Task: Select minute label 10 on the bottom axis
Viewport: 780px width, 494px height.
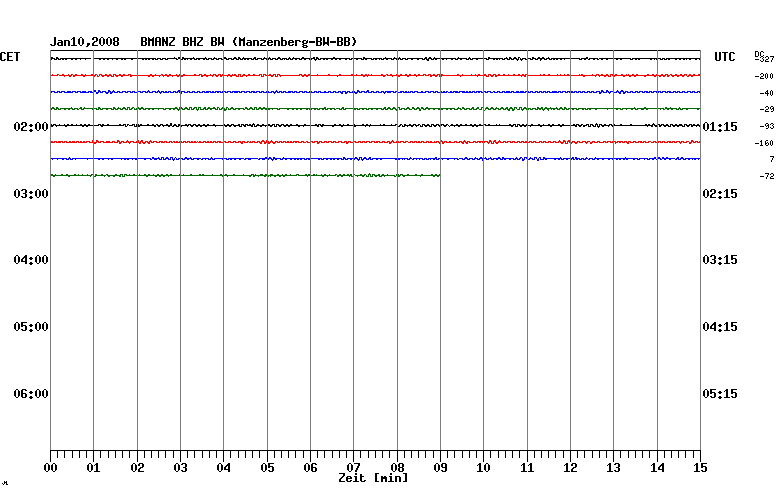Action: coord(484,468)
